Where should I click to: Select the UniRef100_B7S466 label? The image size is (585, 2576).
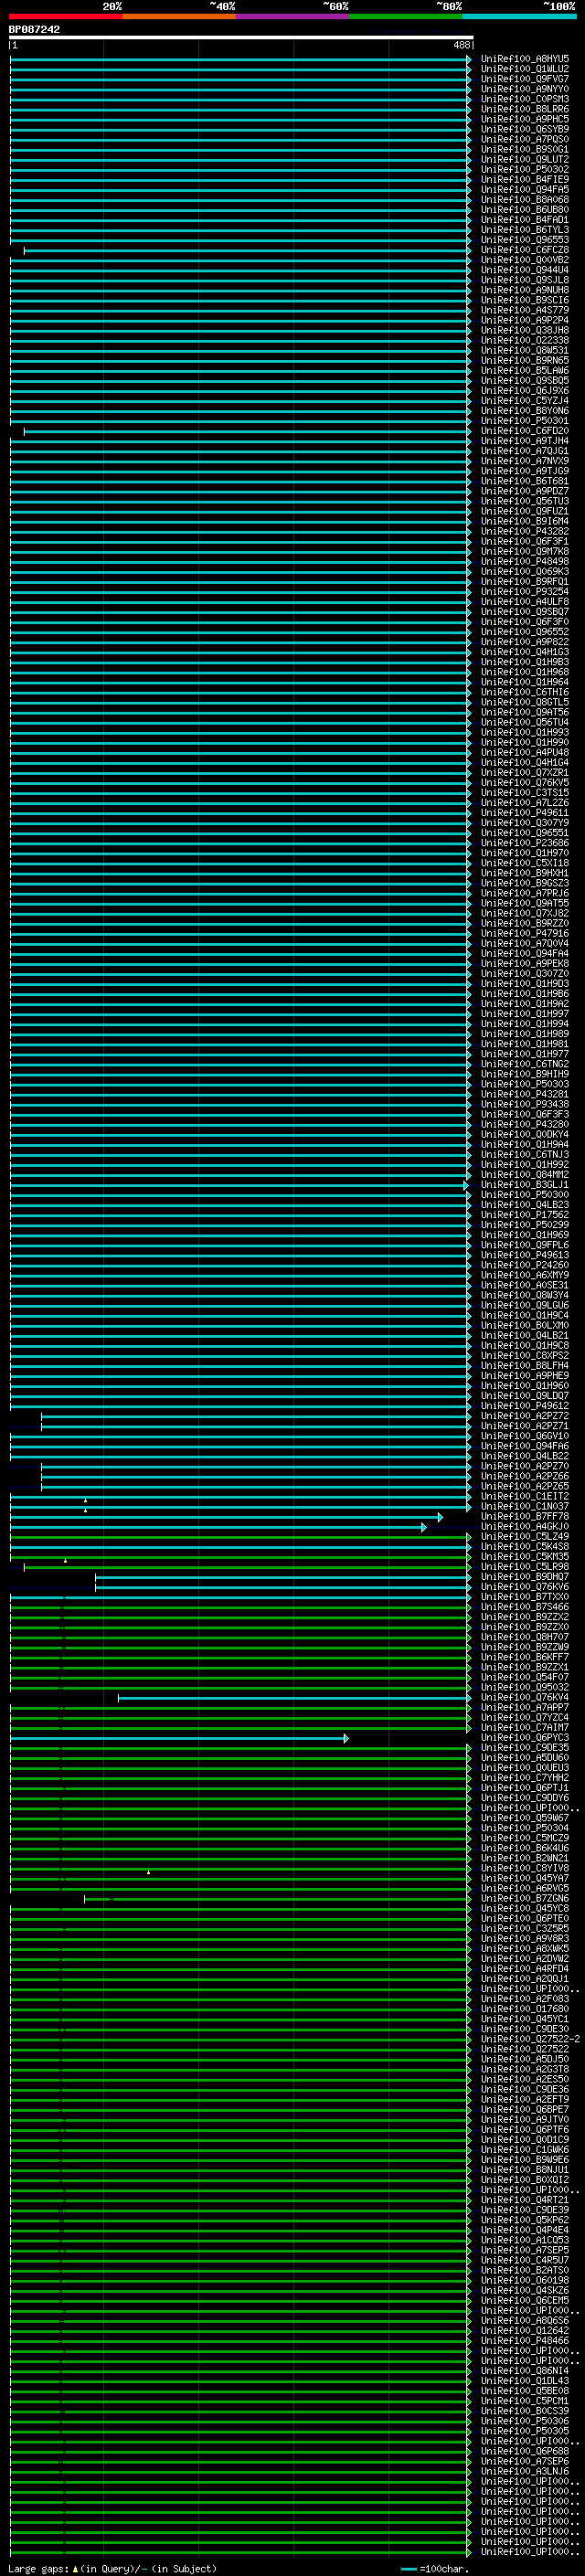pyautogui.click(x=525, y=1607)
